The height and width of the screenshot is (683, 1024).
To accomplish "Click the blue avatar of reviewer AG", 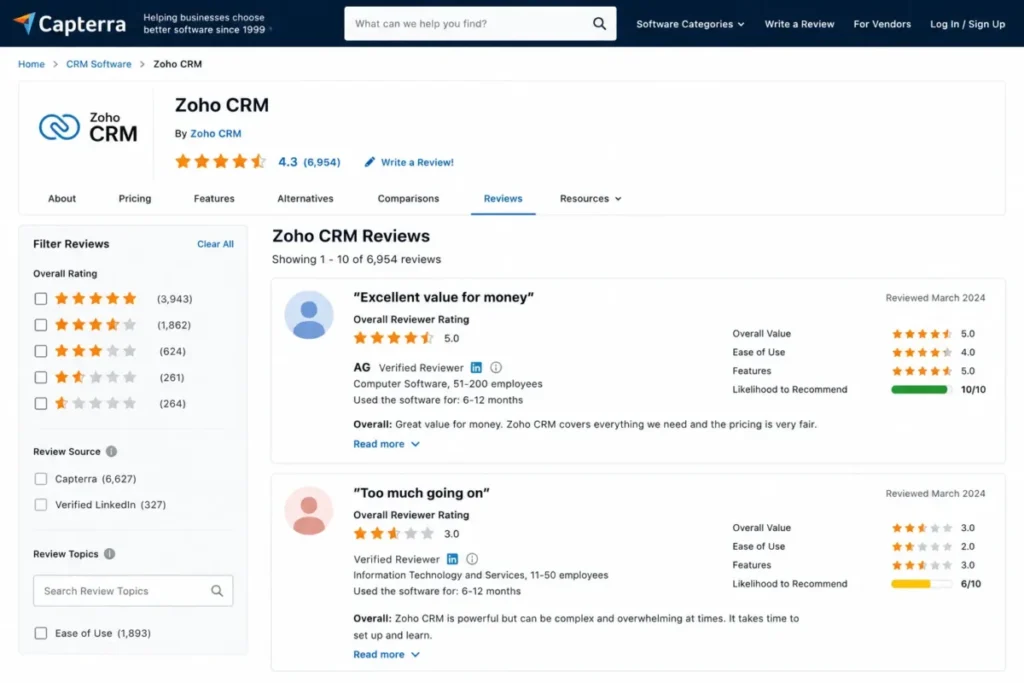I will coord(309,315).
